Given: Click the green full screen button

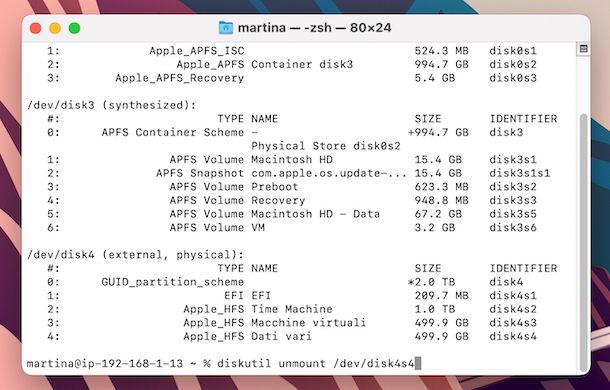Looking at the screenshot, I should click(x=74, y=28).
